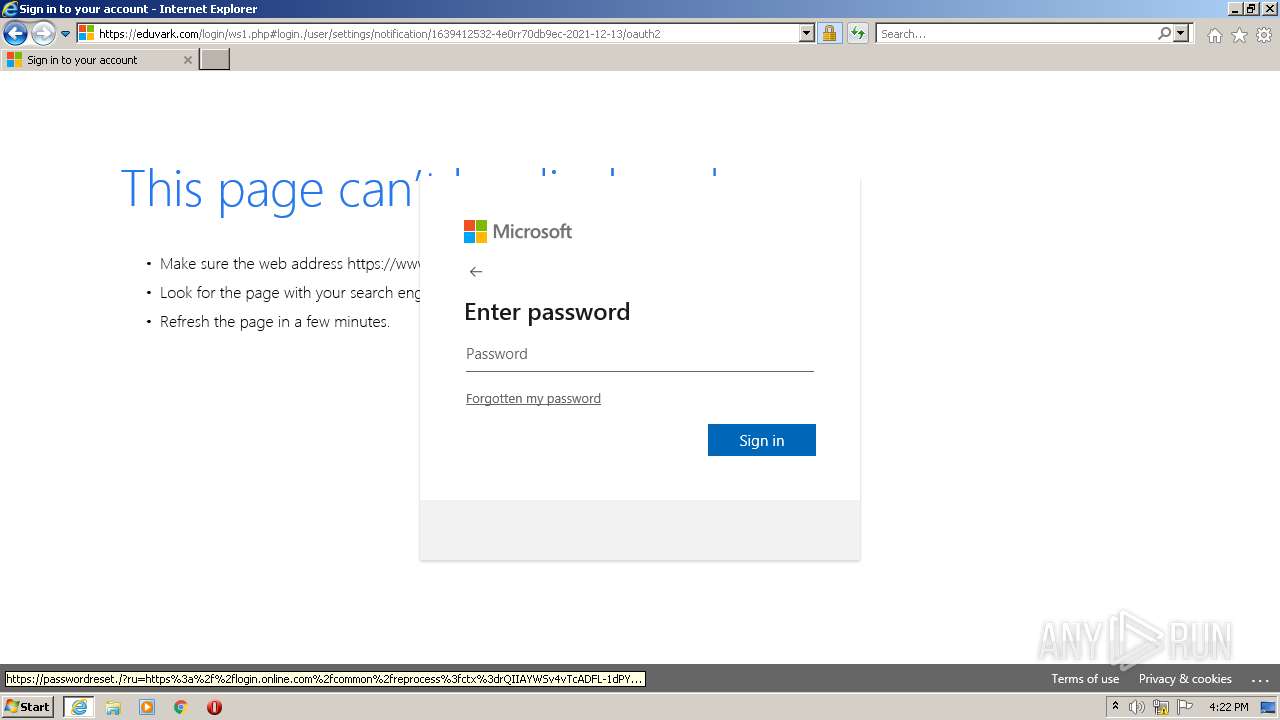Image resolution: width=1280 pixels, height=720 pixels.
Task: Launch Google Chrome from taskbar
Action: [181, 707]
